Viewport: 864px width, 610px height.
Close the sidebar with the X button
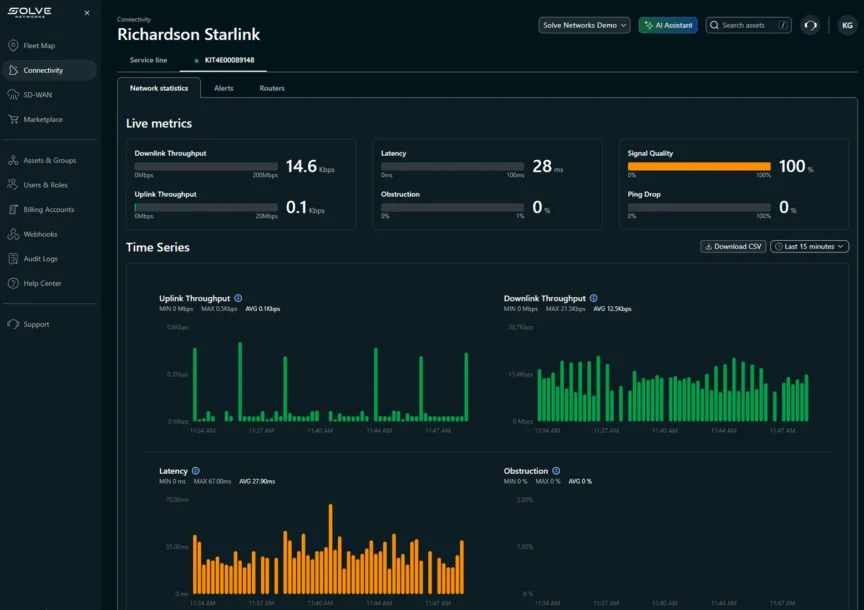[x=86, y=13]
